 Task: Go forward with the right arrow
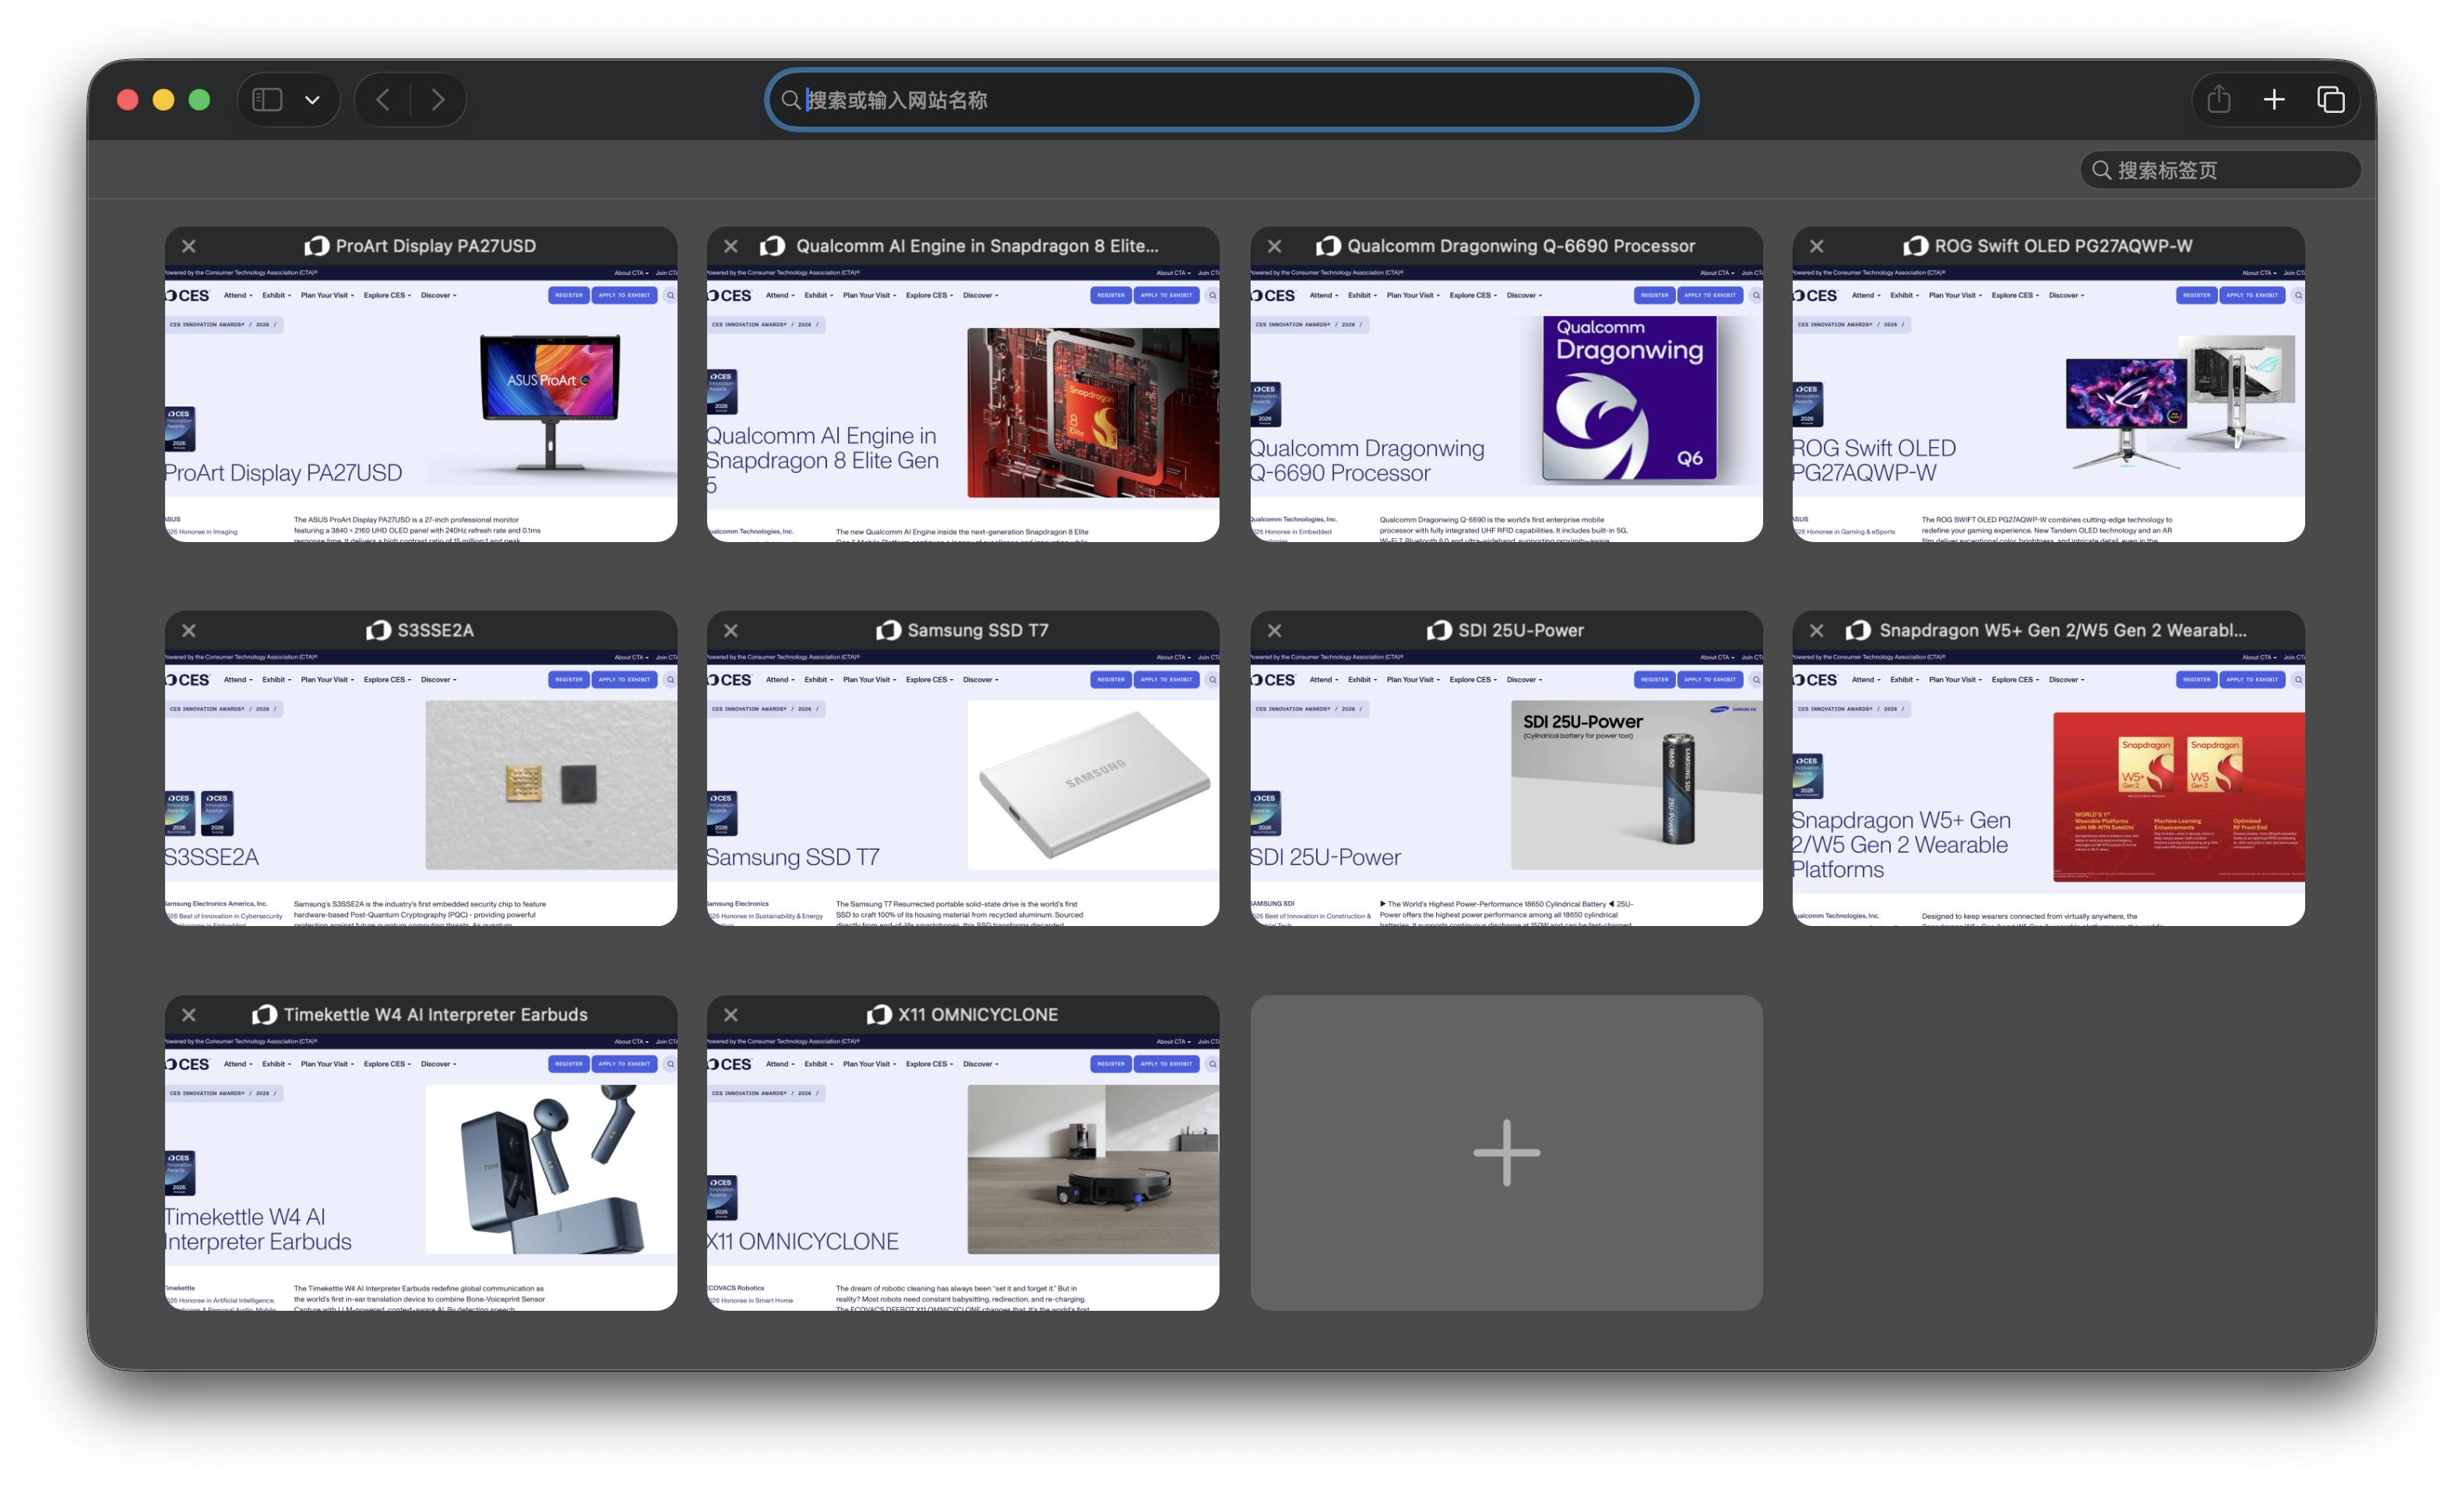click(438, 100)
